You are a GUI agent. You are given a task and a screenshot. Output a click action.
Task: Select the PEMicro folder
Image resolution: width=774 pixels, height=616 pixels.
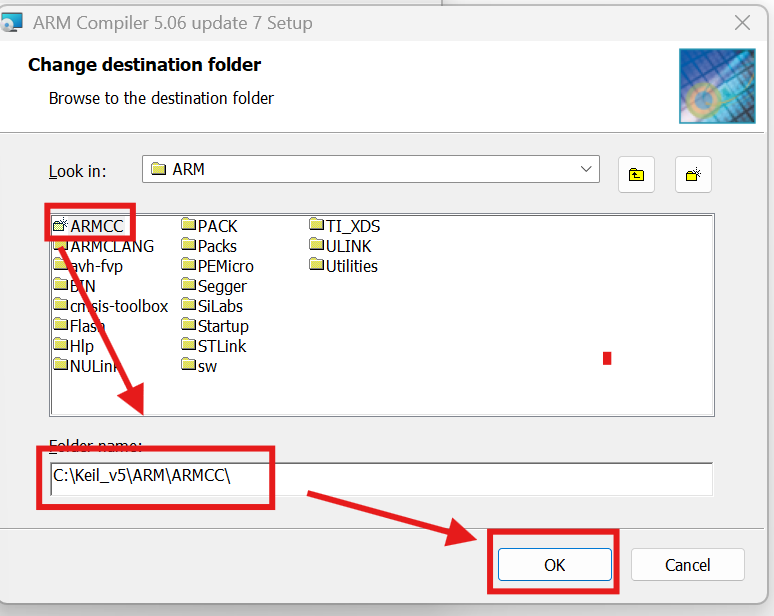(218, 266)
